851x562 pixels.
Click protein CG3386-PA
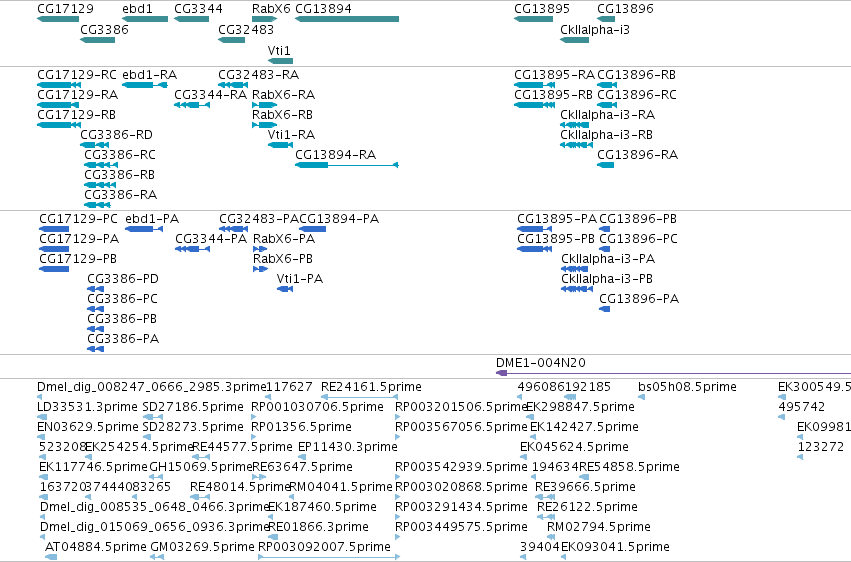coord(123,339)
